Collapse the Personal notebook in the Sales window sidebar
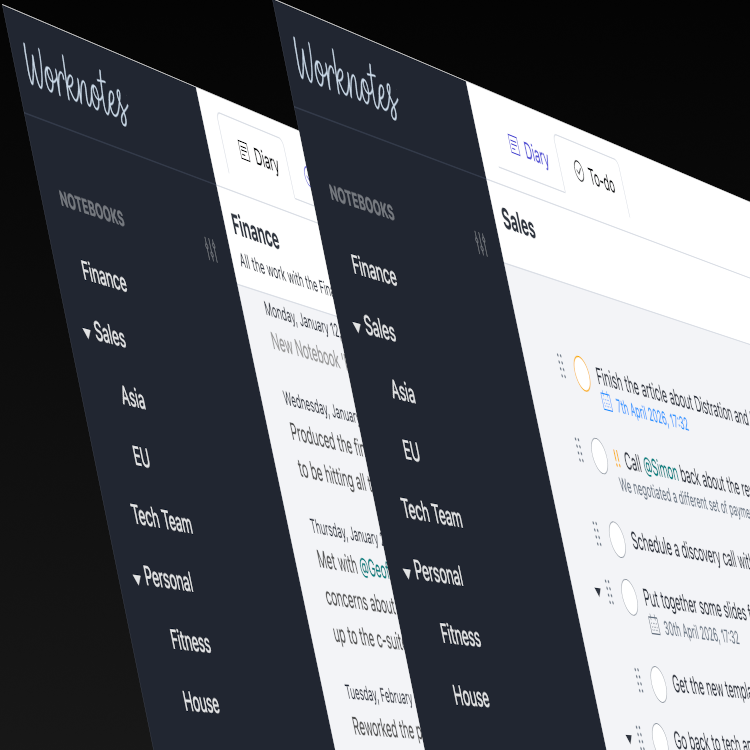This screenshot has height=750, width=750. tap(407, 573)
